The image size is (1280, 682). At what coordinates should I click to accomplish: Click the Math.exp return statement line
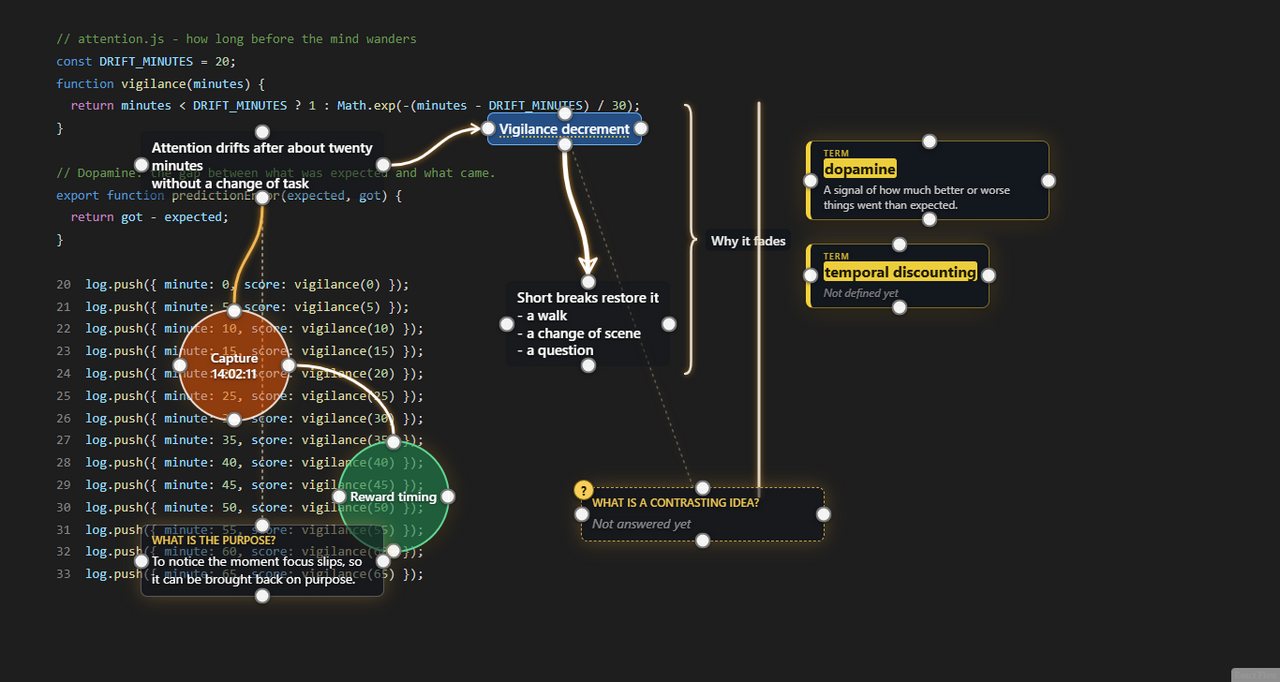pos(355,105)
